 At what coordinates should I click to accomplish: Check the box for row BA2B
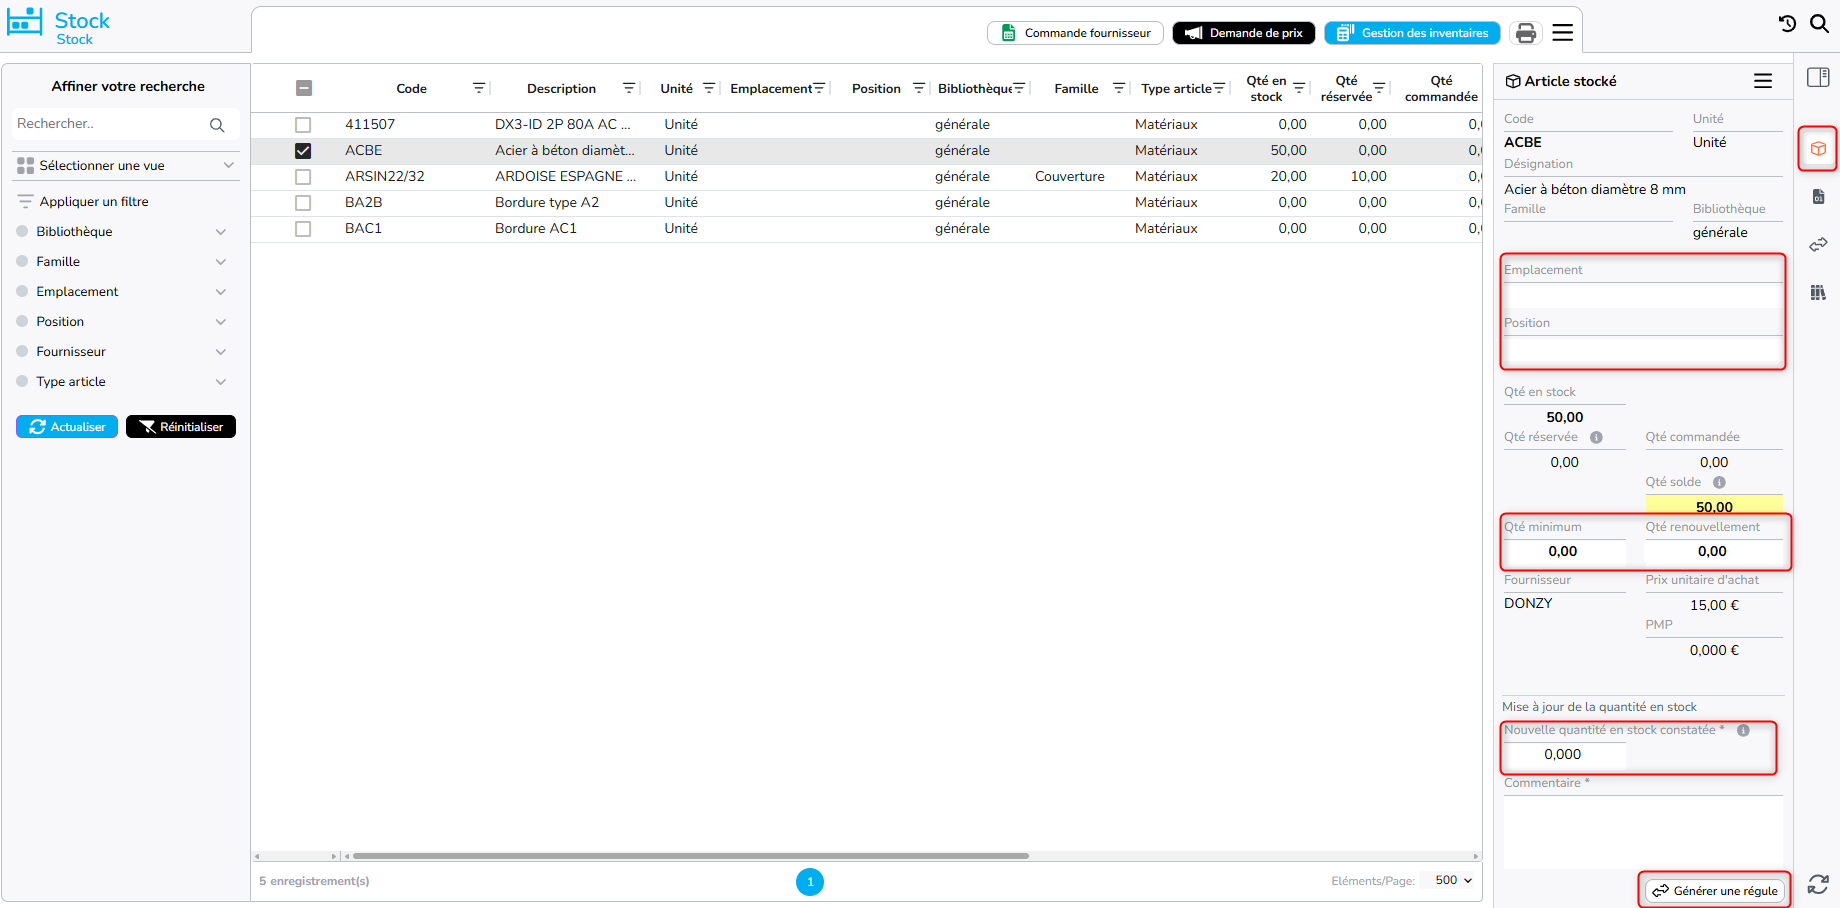point(303,203)
